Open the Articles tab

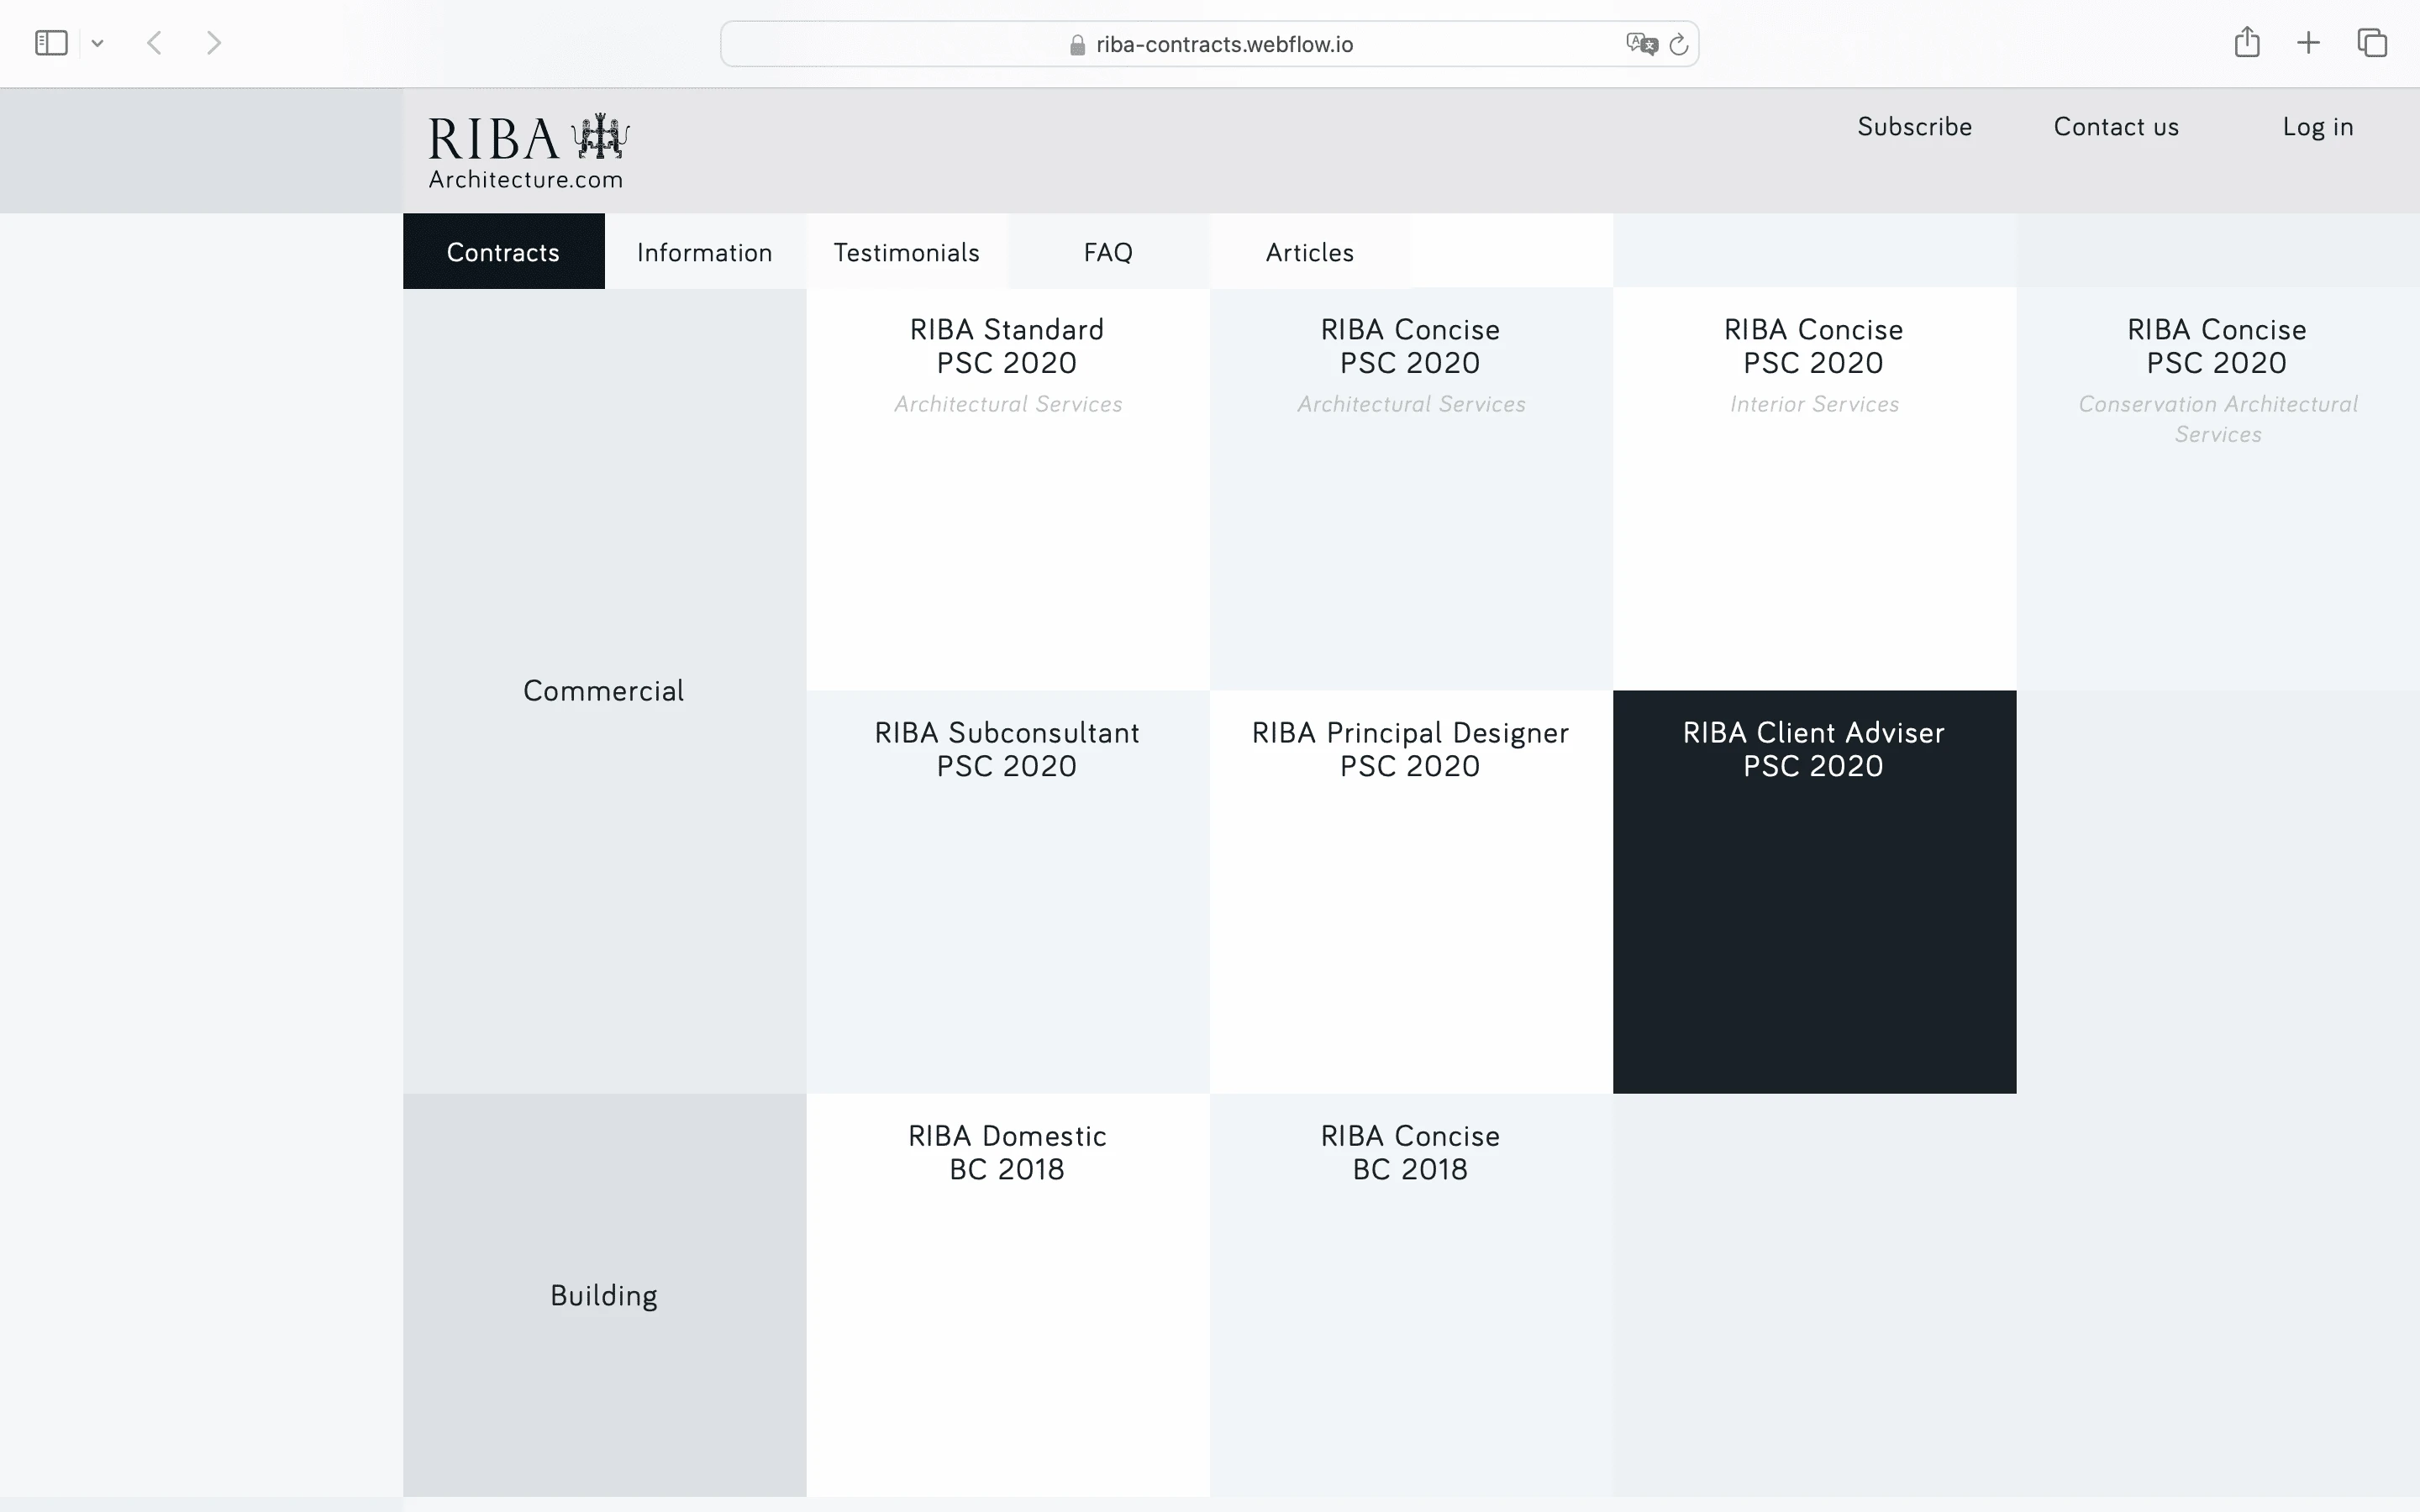[x=1310, y=252]
